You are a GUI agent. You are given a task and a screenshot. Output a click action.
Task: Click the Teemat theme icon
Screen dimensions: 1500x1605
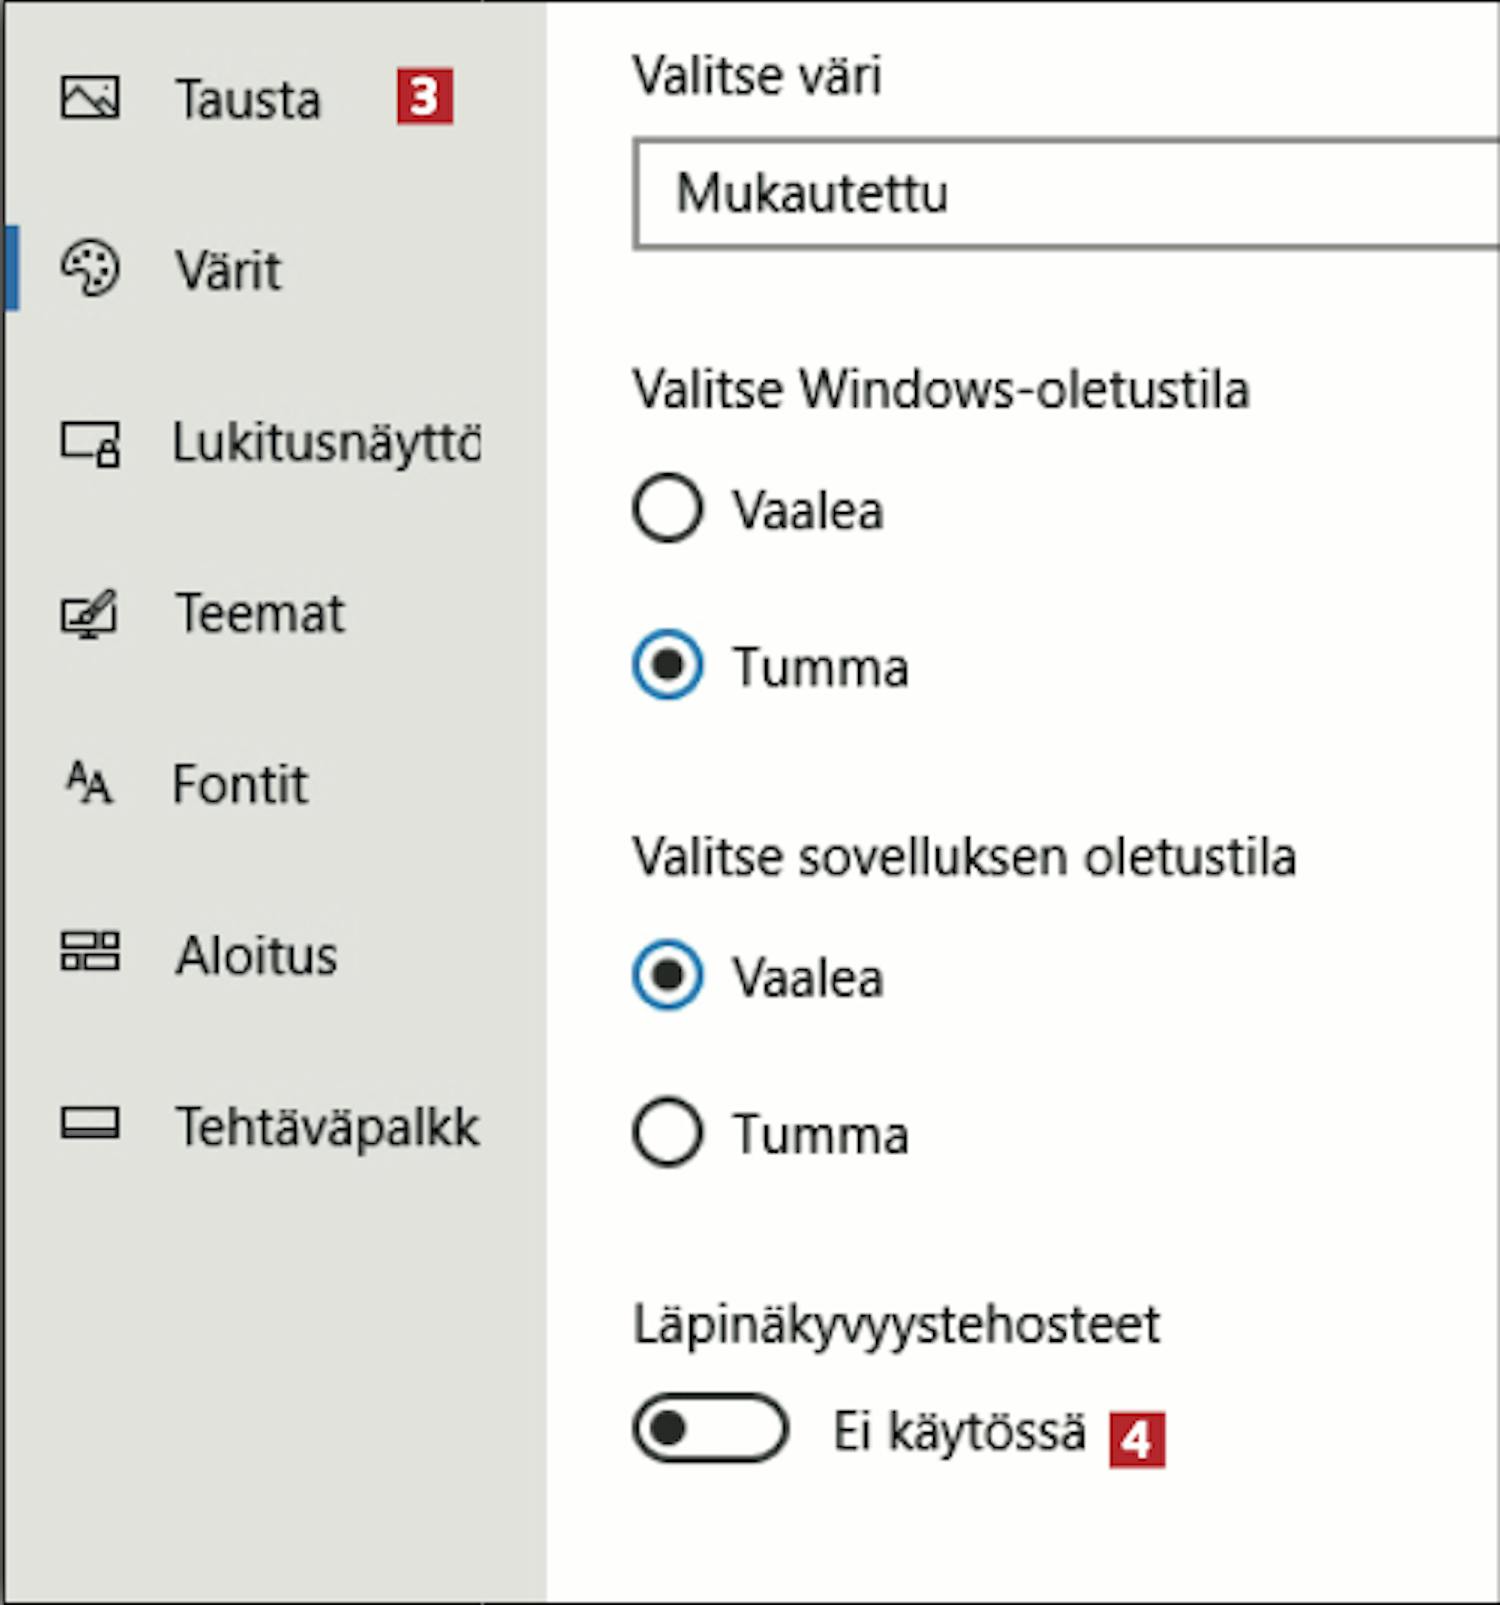coord(89,614)
